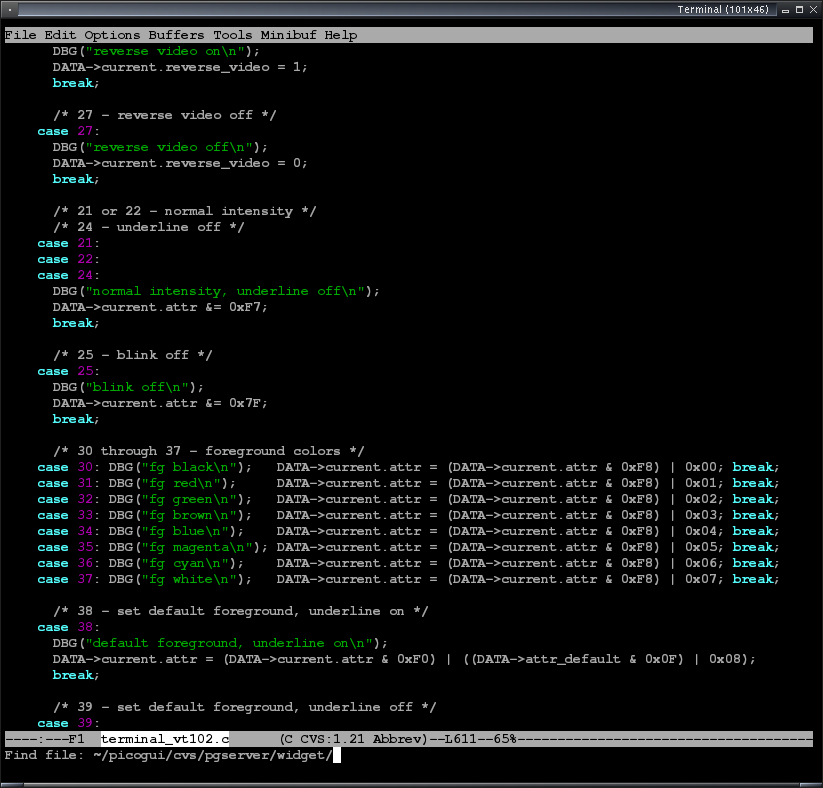Screen dimensions: 823x788
Task: Click the line 'case 39:'
Action: point(68,723)
